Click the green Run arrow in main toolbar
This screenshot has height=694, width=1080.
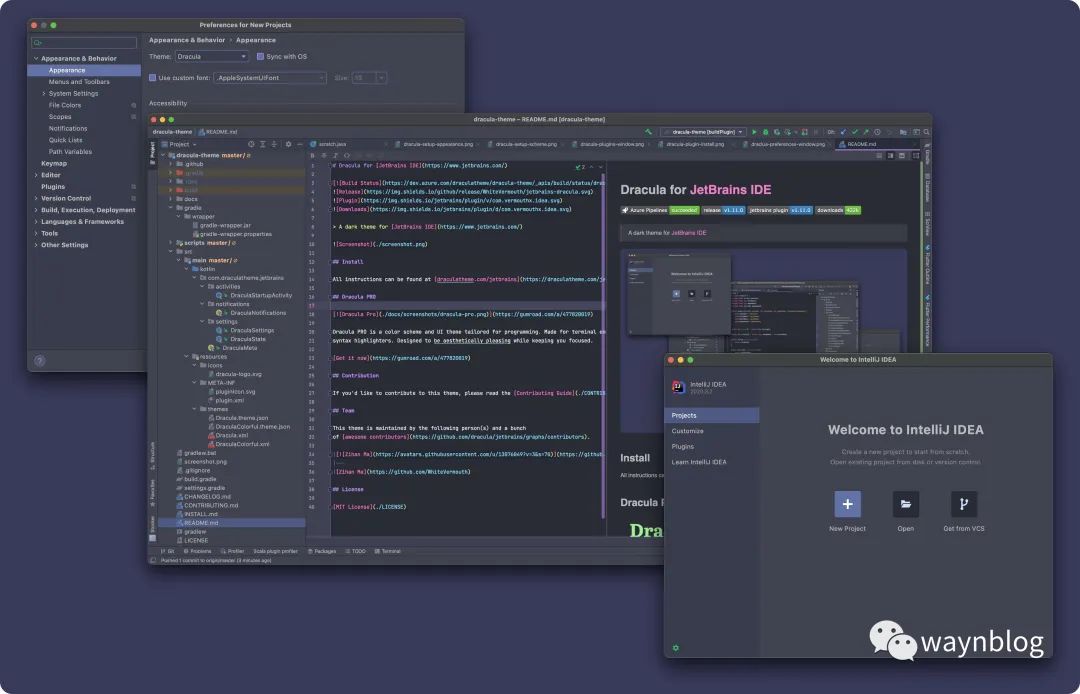coord(754,132)
